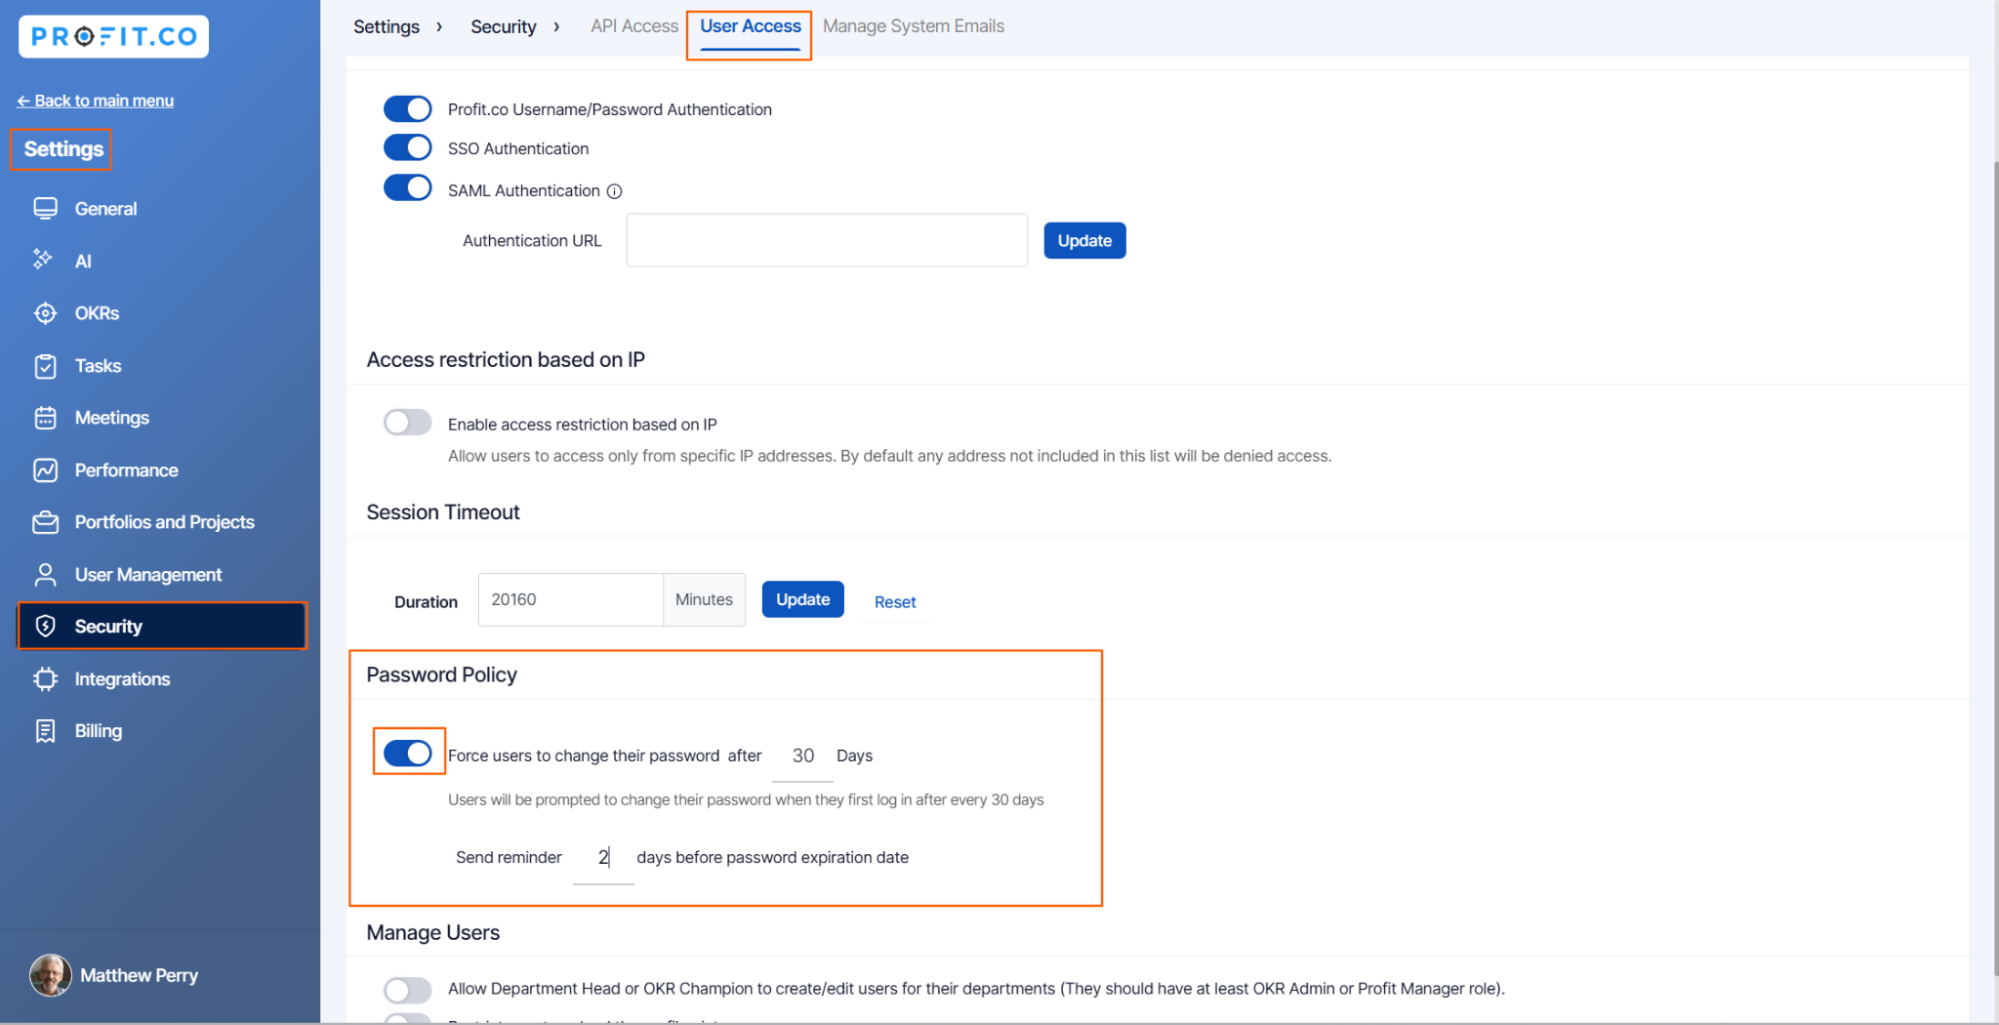Open General settings icon in sidebar
1999x1025 pixels.
(x=45, y=208)
